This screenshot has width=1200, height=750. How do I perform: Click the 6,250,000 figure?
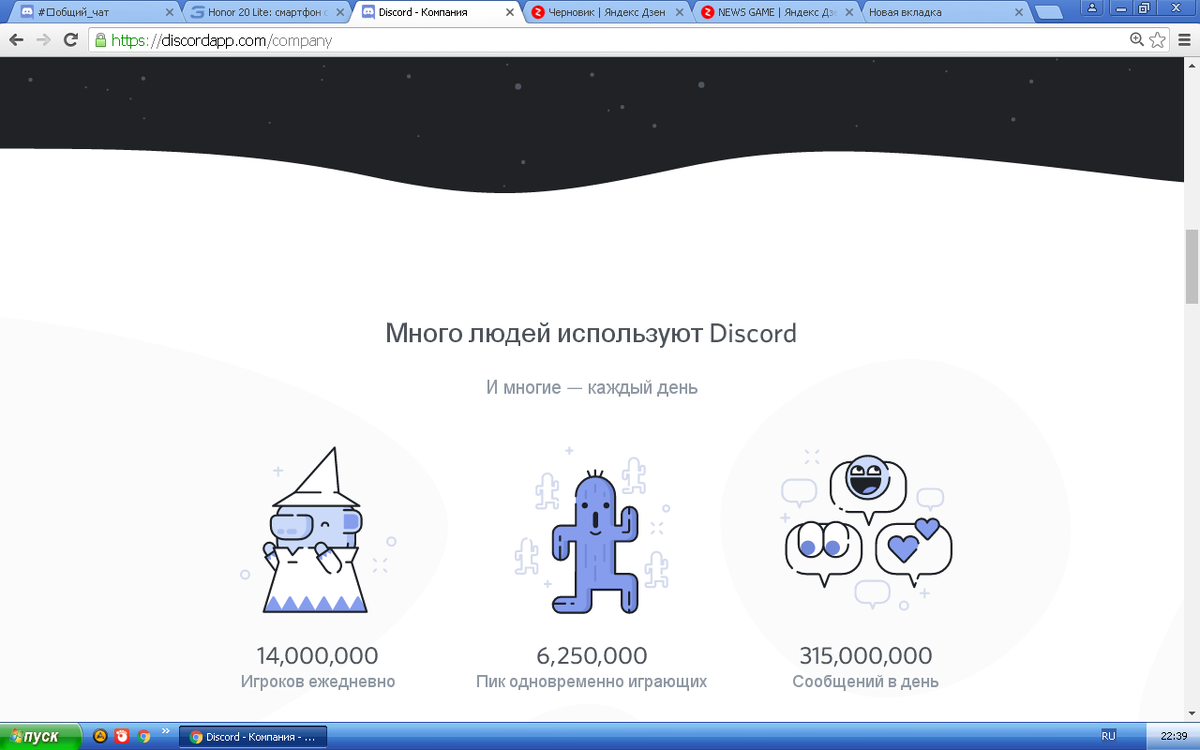(592, 656)
